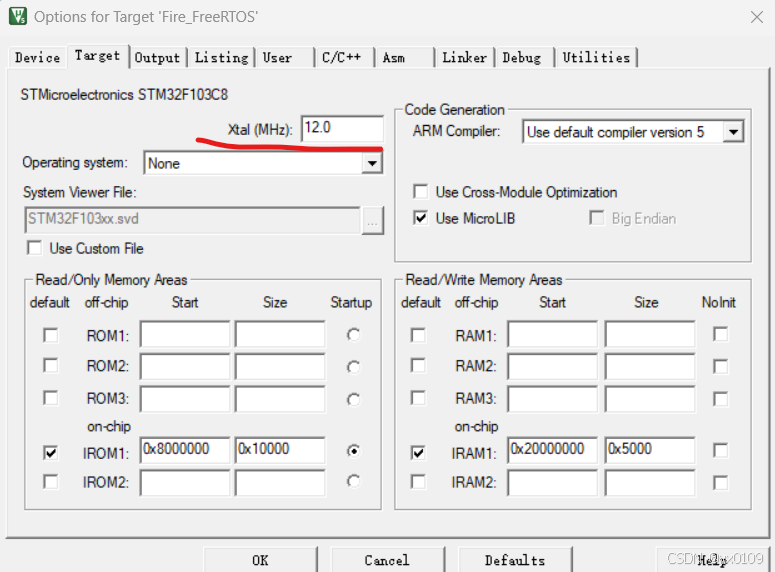Select the ROM2 Startup radio button
This screenshot has width=775, height=572.
353,367
